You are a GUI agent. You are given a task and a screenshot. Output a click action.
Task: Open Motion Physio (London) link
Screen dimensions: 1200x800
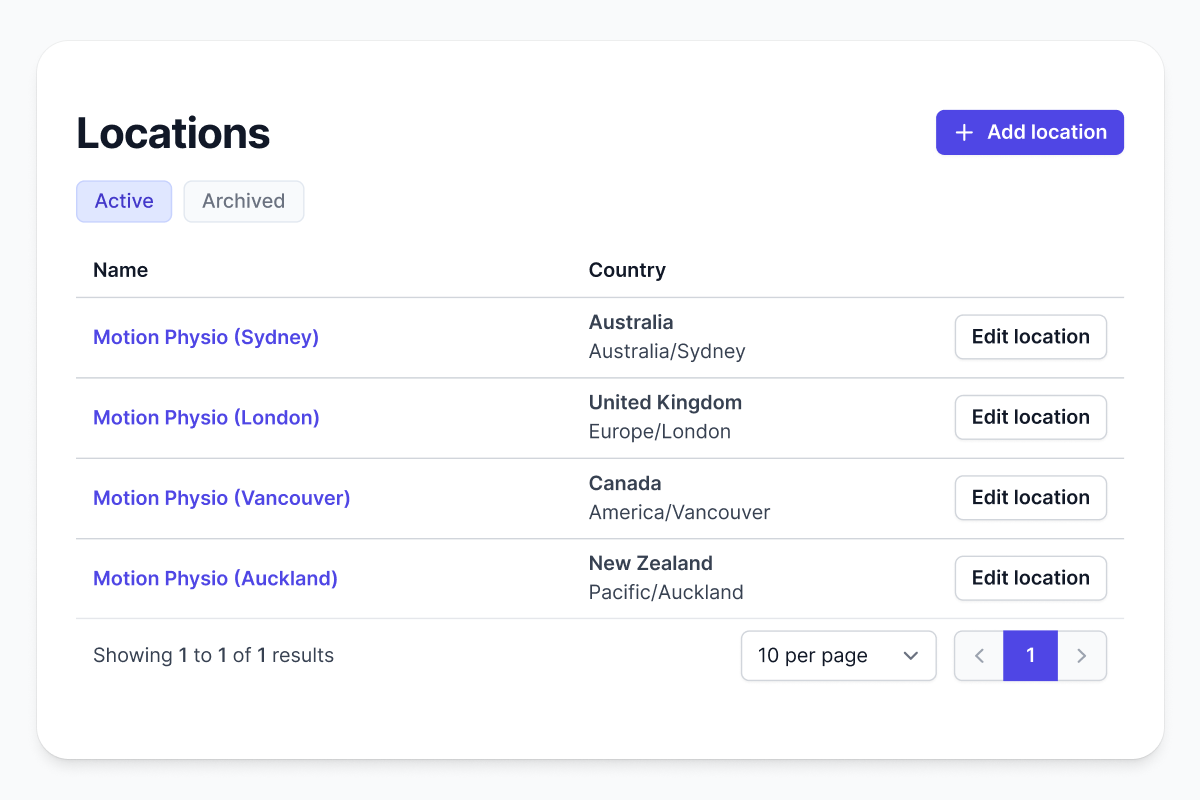tap(206, 418)
